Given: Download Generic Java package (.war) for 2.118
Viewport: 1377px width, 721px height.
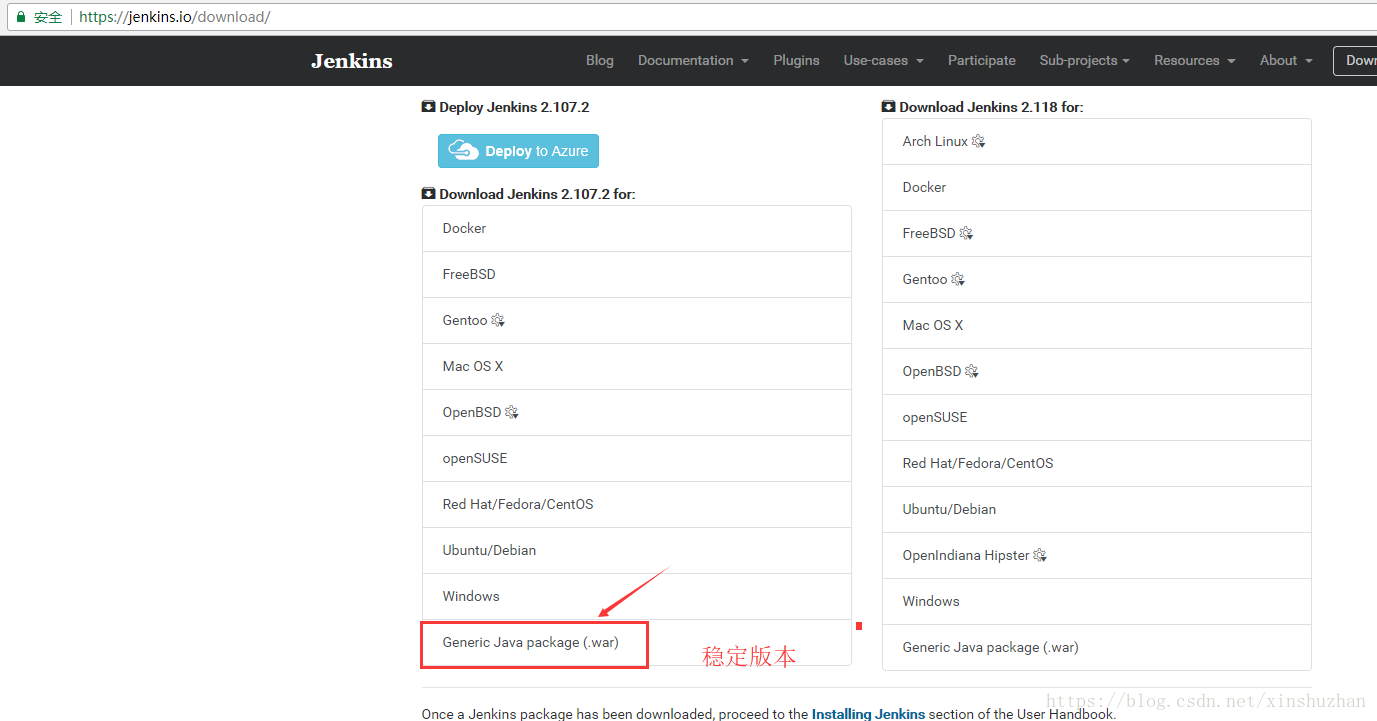Looking at the screenshot, I should tap(1097, 648).
